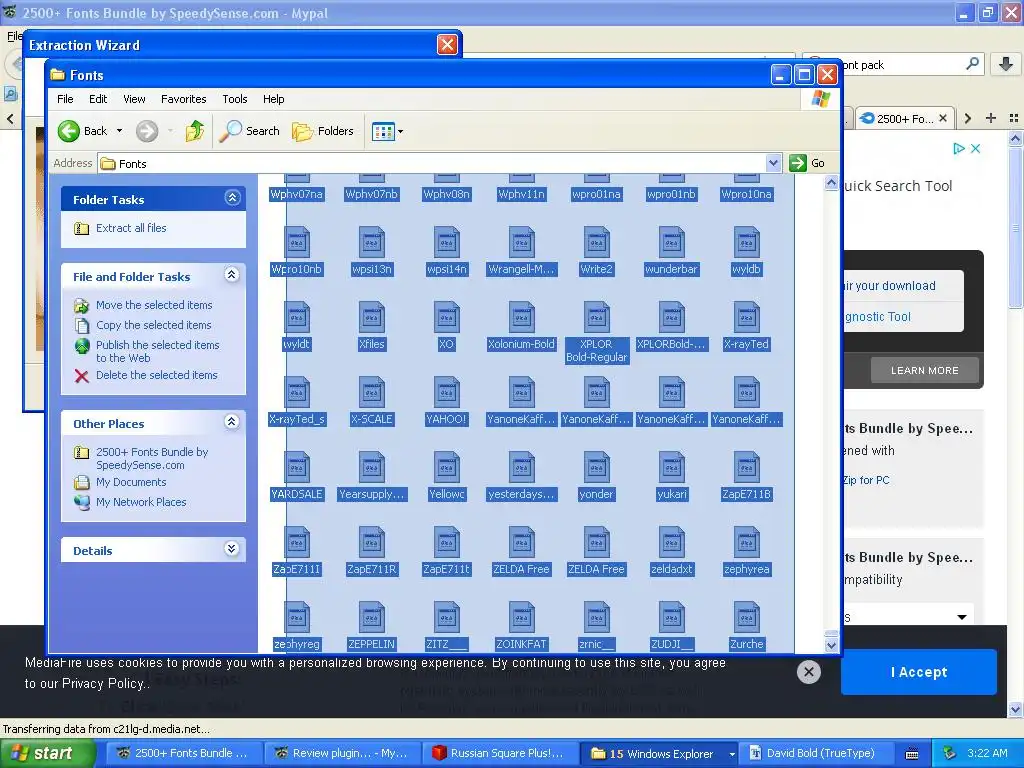Open 2500+ Fonts Bundle by SpeedySense.com place
Viewport: 1024px width, 768px height.
pos(152,458)
